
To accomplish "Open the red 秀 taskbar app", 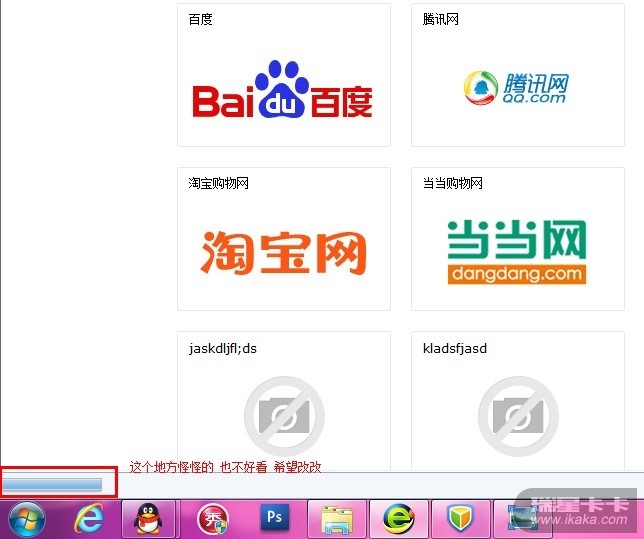I will (212, 519).
